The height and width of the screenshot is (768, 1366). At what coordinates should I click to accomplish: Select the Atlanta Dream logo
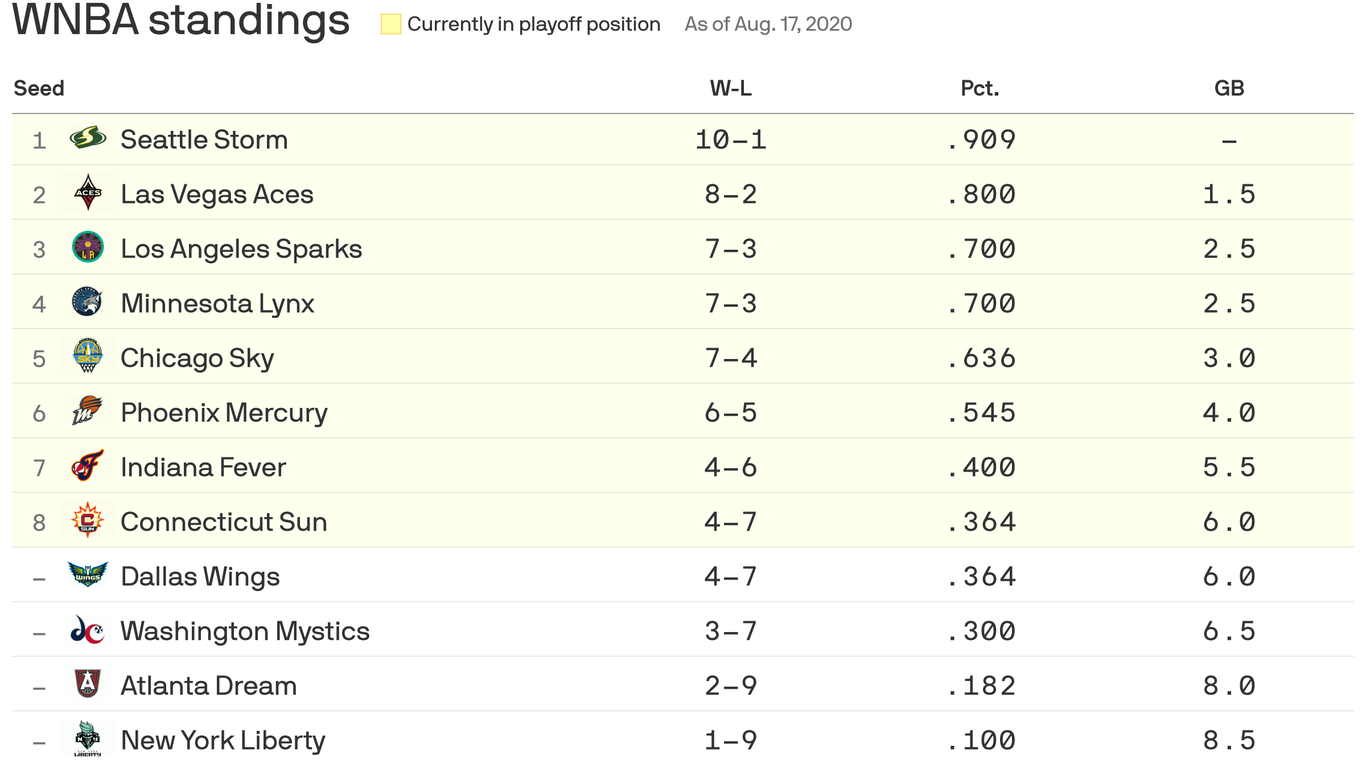(88, 684)
